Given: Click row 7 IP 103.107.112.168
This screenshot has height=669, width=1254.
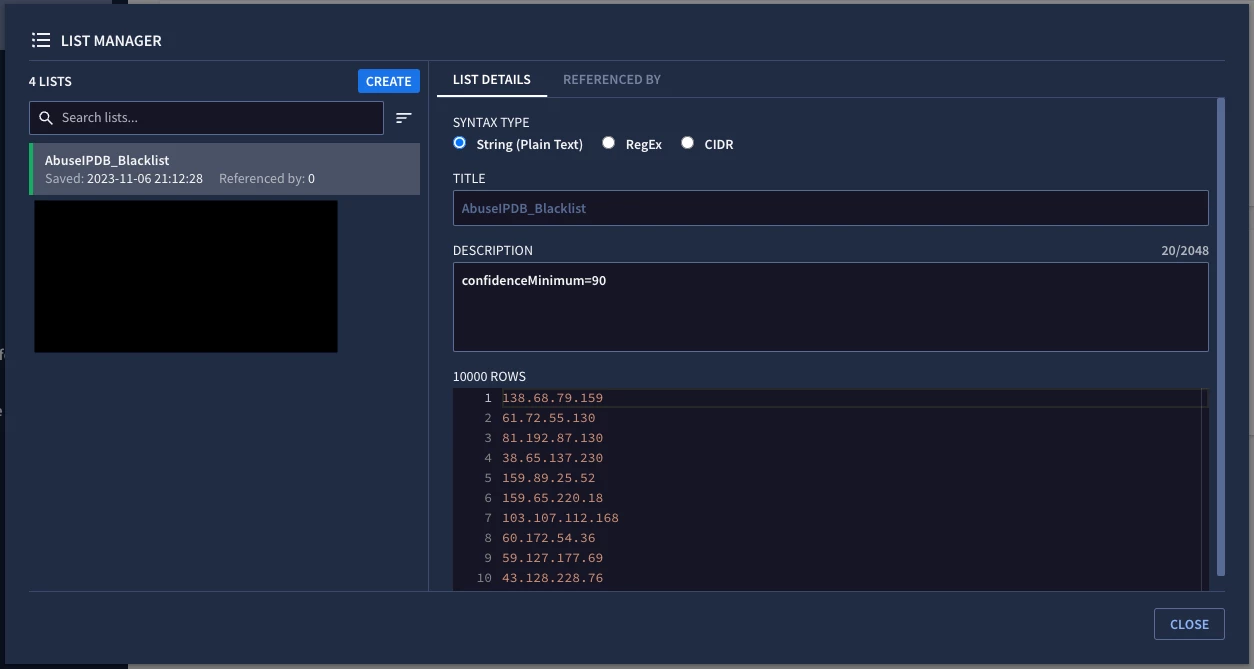Looking at the screenshot, I should pyautogui.click(x=561, y=518).
